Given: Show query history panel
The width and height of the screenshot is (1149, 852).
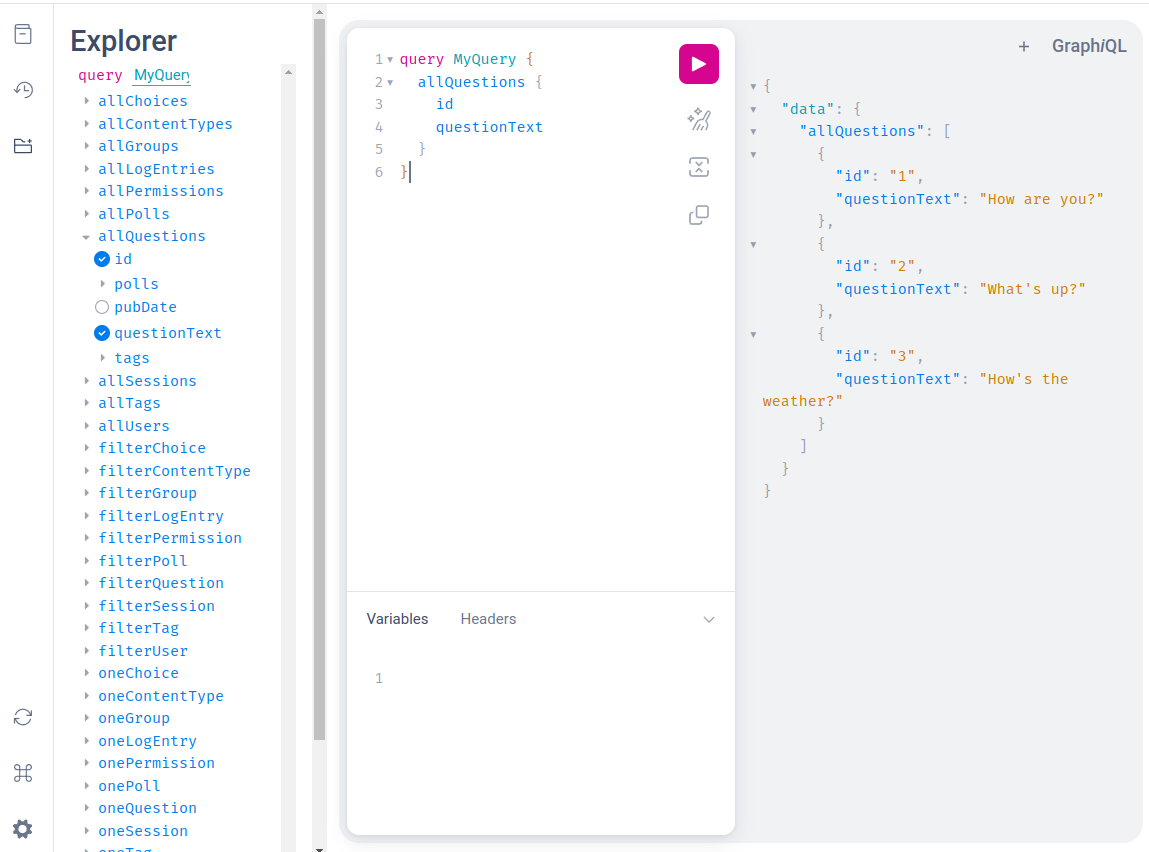Looking at the screenshot, I should 23,89.
